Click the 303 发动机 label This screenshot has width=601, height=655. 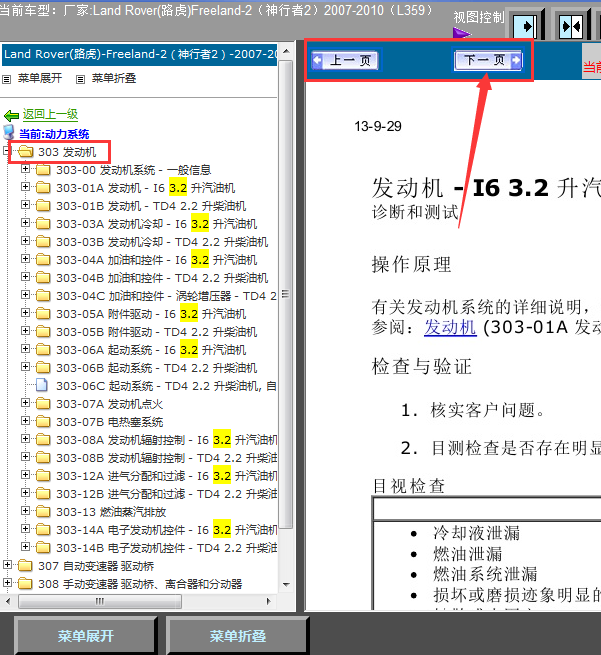pyautogui.click(x=67, y=152)
